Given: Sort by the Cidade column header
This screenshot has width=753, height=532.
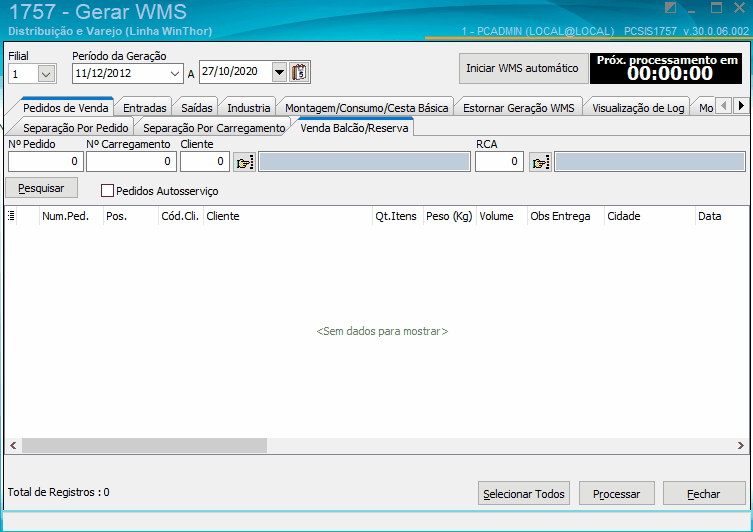Looking at the screenshot, I should click(x=650, y=216).
